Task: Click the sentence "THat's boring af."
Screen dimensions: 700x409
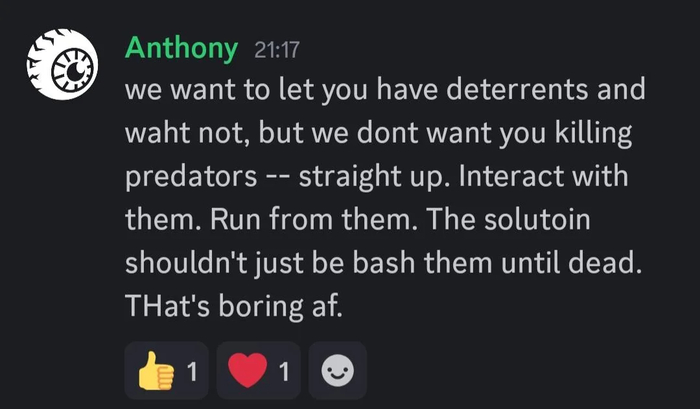Action: tap(234, 307)
